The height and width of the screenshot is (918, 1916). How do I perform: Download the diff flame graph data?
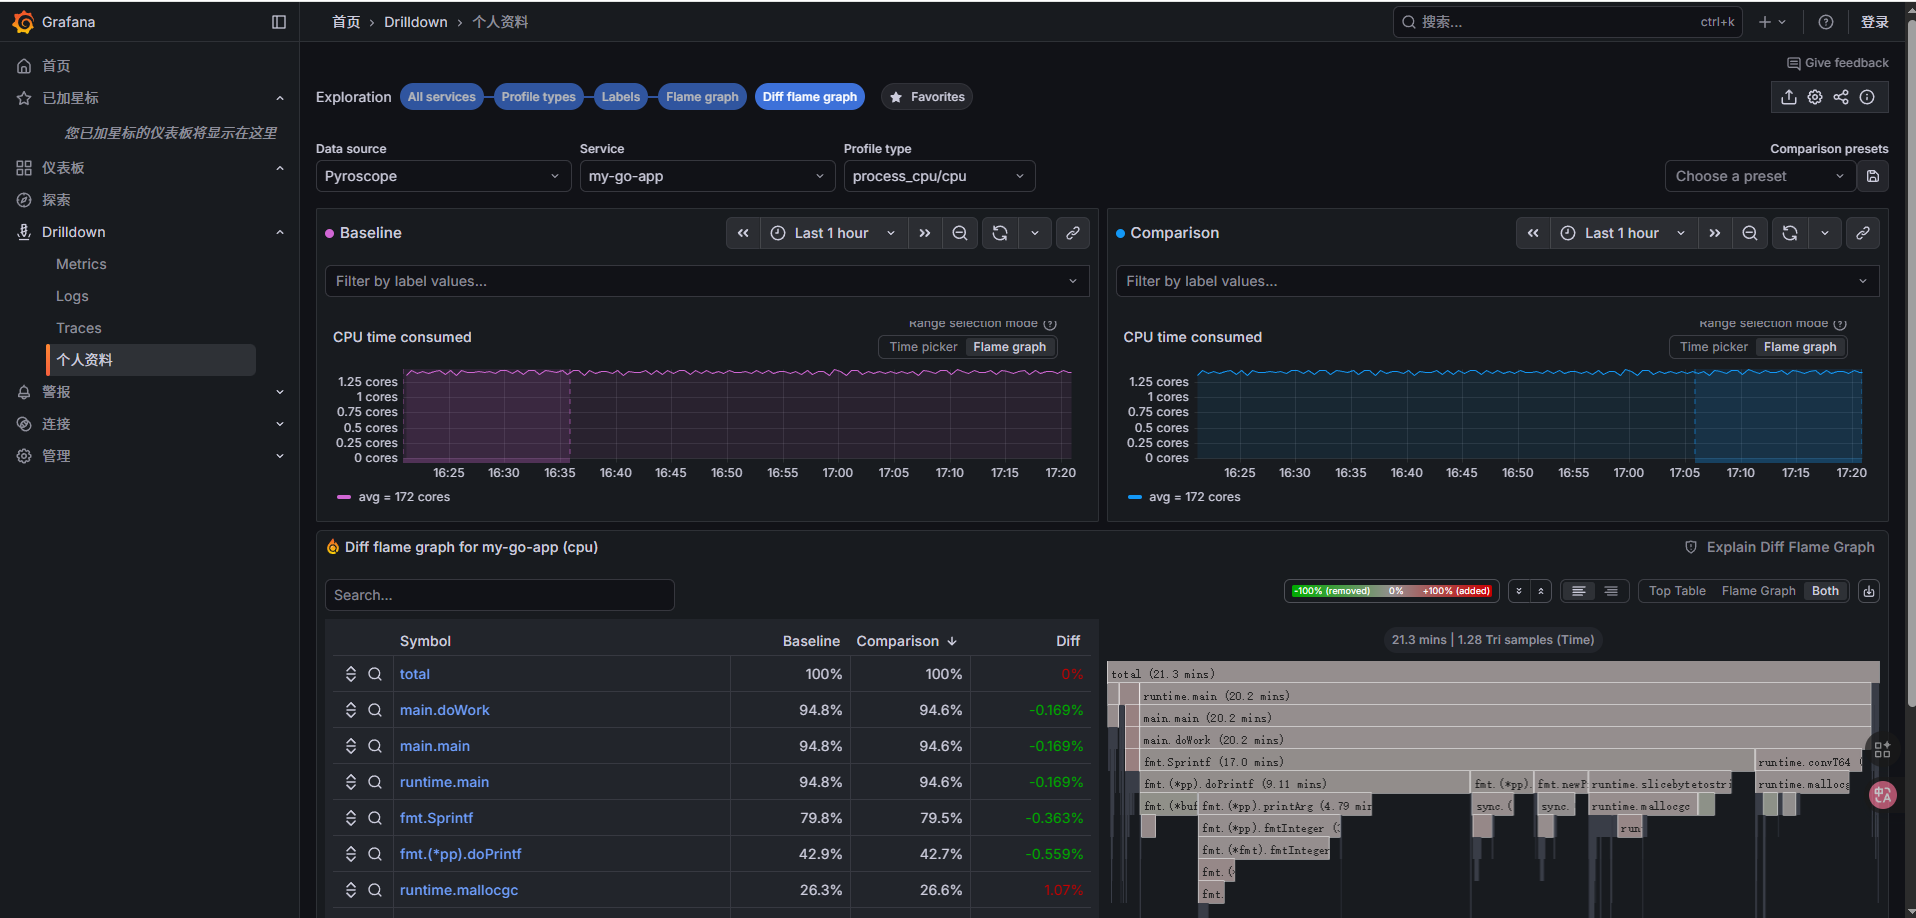(x=1868, y=591)
